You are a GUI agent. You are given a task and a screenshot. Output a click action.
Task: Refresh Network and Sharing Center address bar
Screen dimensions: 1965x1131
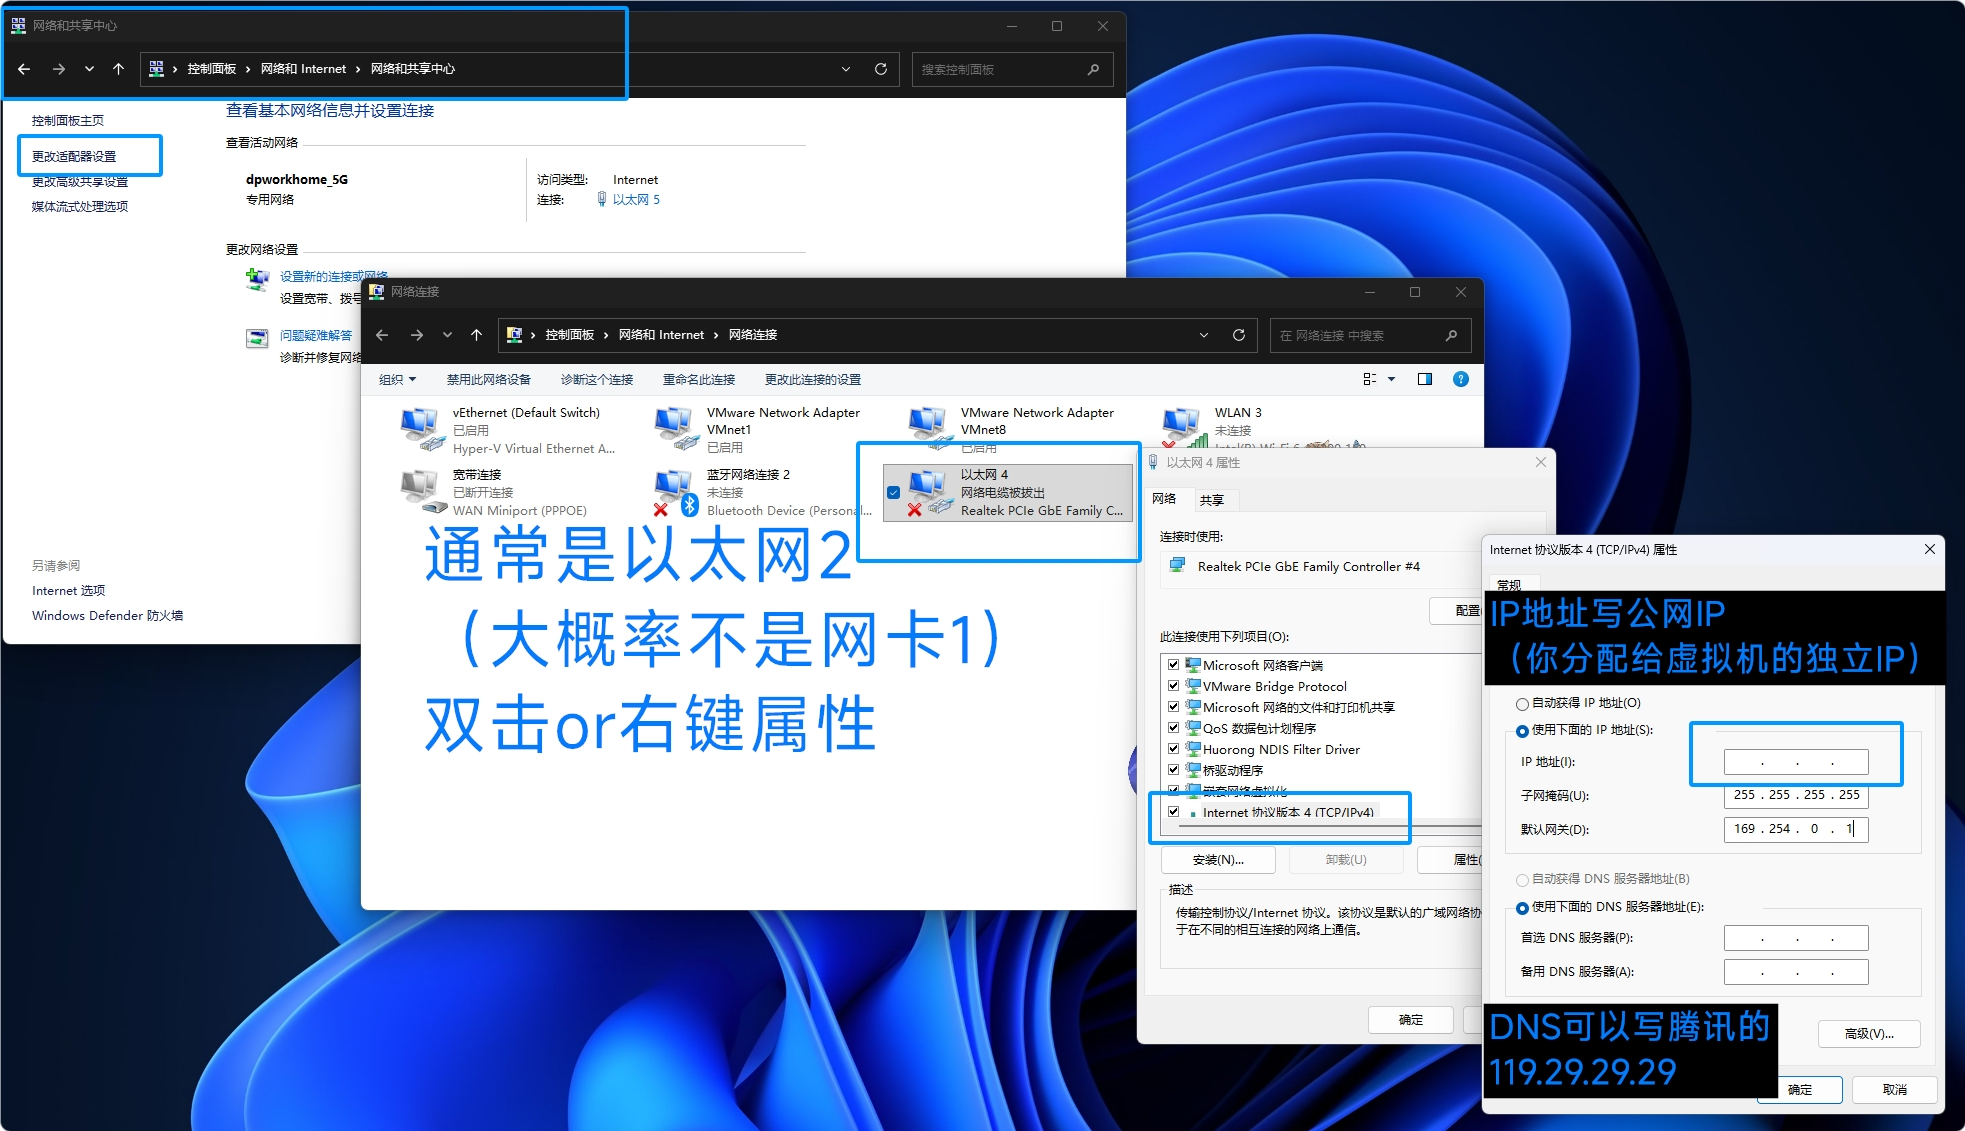click(881, 69)
